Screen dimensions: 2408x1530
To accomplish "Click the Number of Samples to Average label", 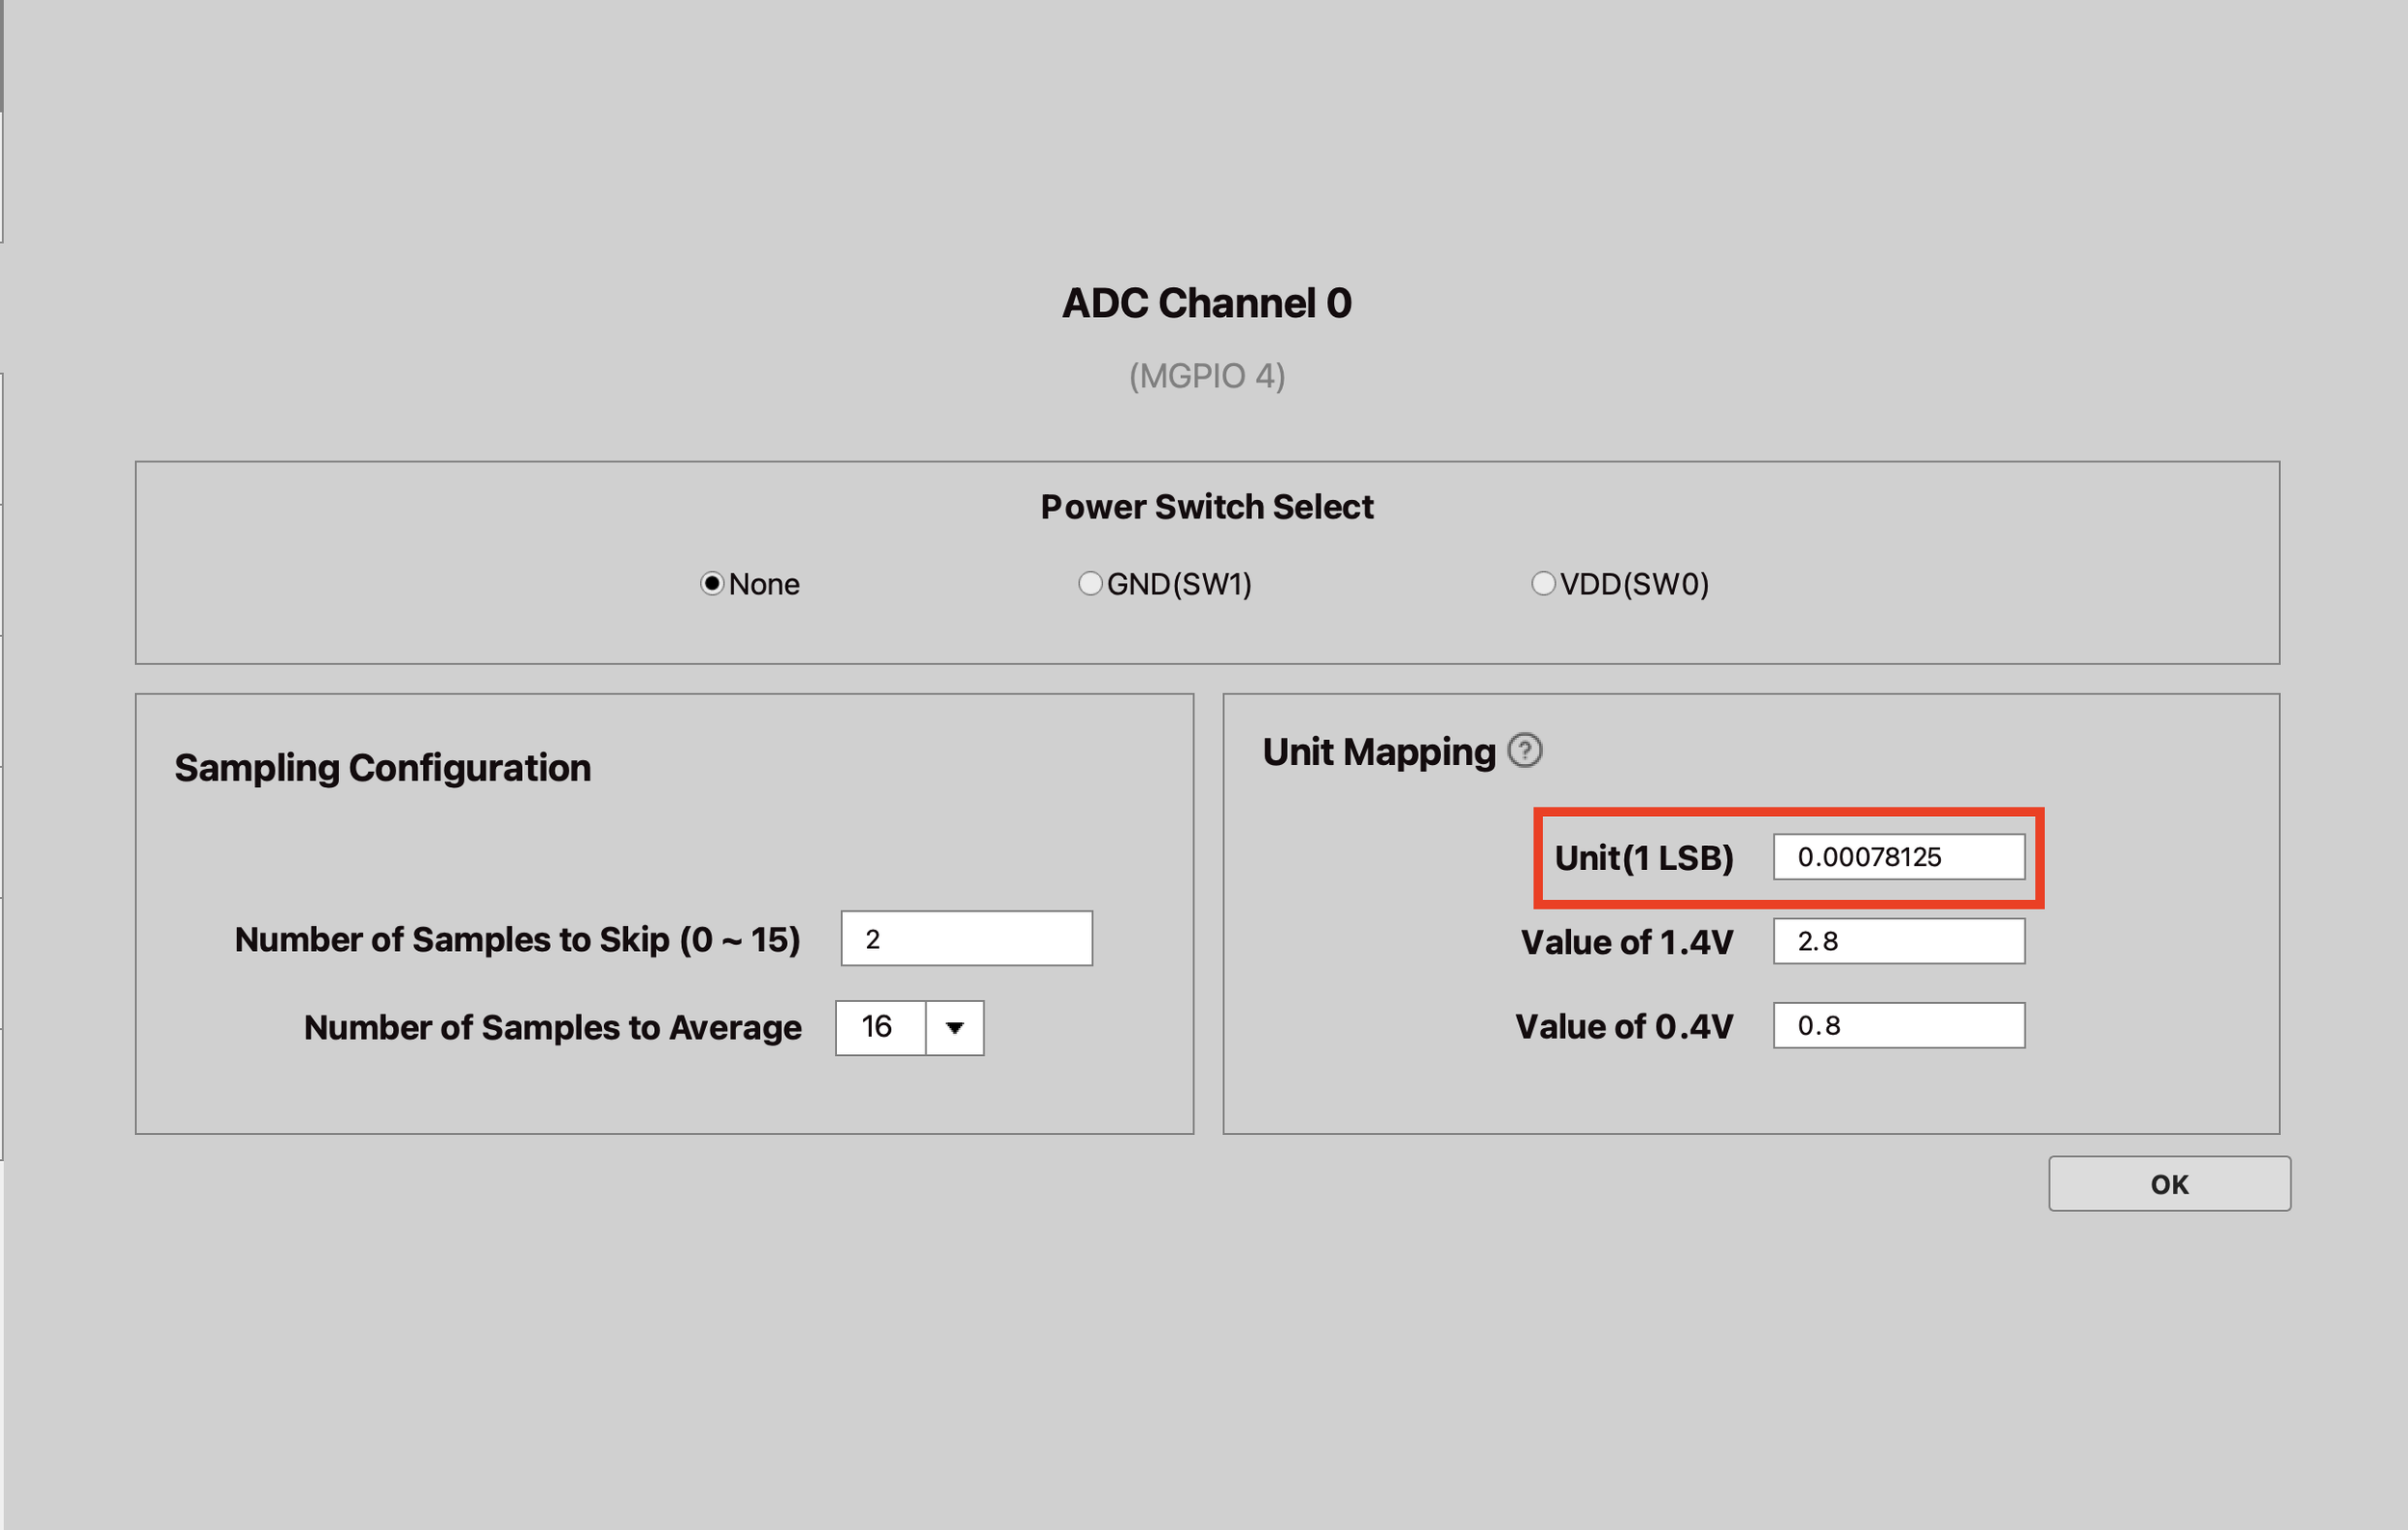I will click(552, 1028).
